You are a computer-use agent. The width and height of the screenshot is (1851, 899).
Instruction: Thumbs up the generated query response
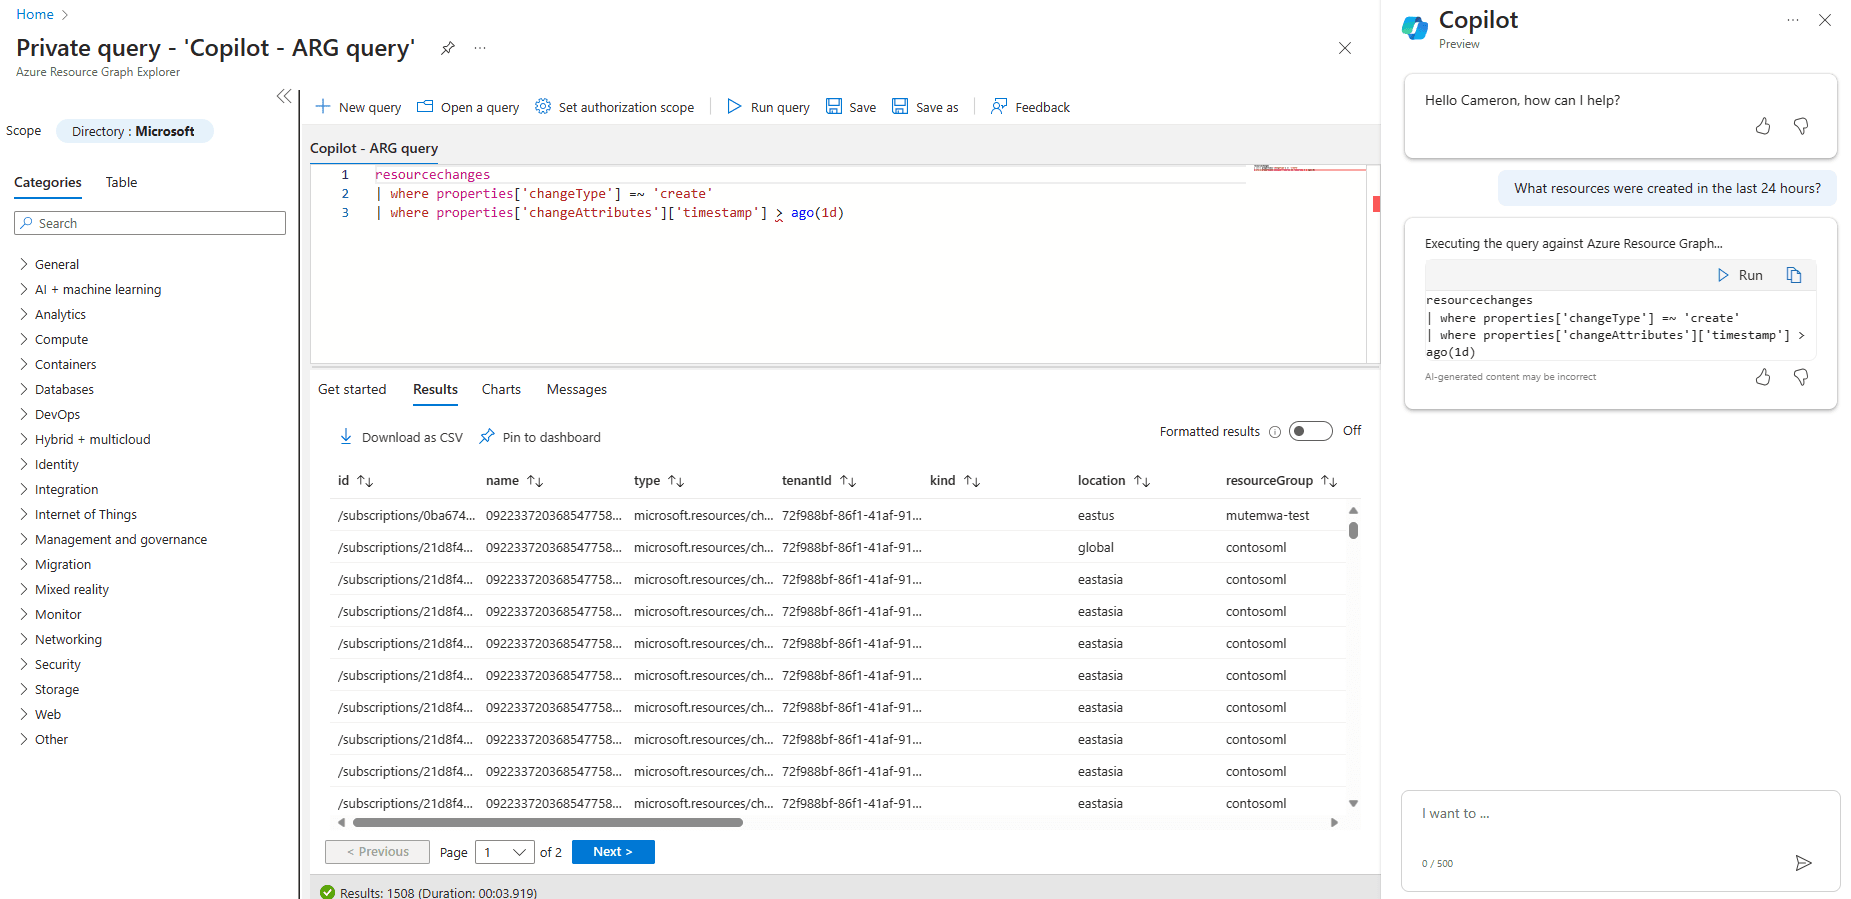click(1763, 377)
